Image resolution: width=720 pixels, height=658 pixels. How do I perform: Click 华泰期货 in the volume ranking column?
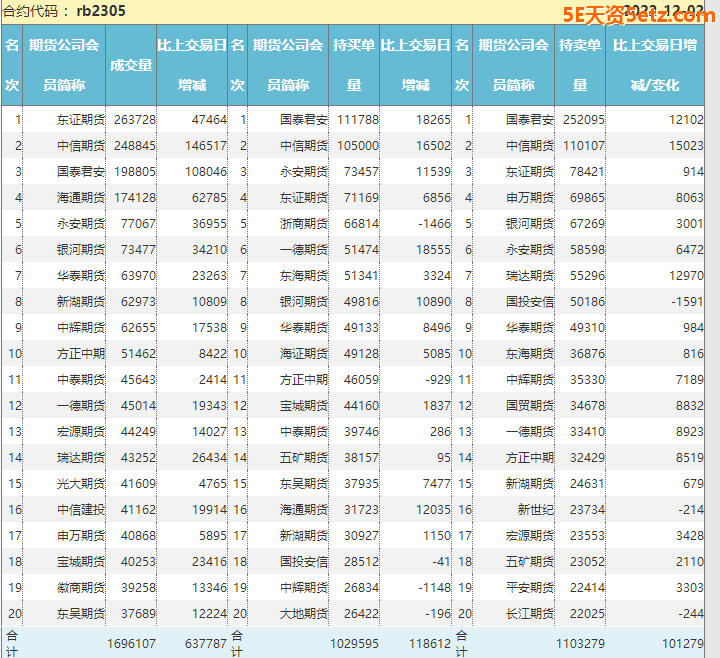tap(81, 276)
